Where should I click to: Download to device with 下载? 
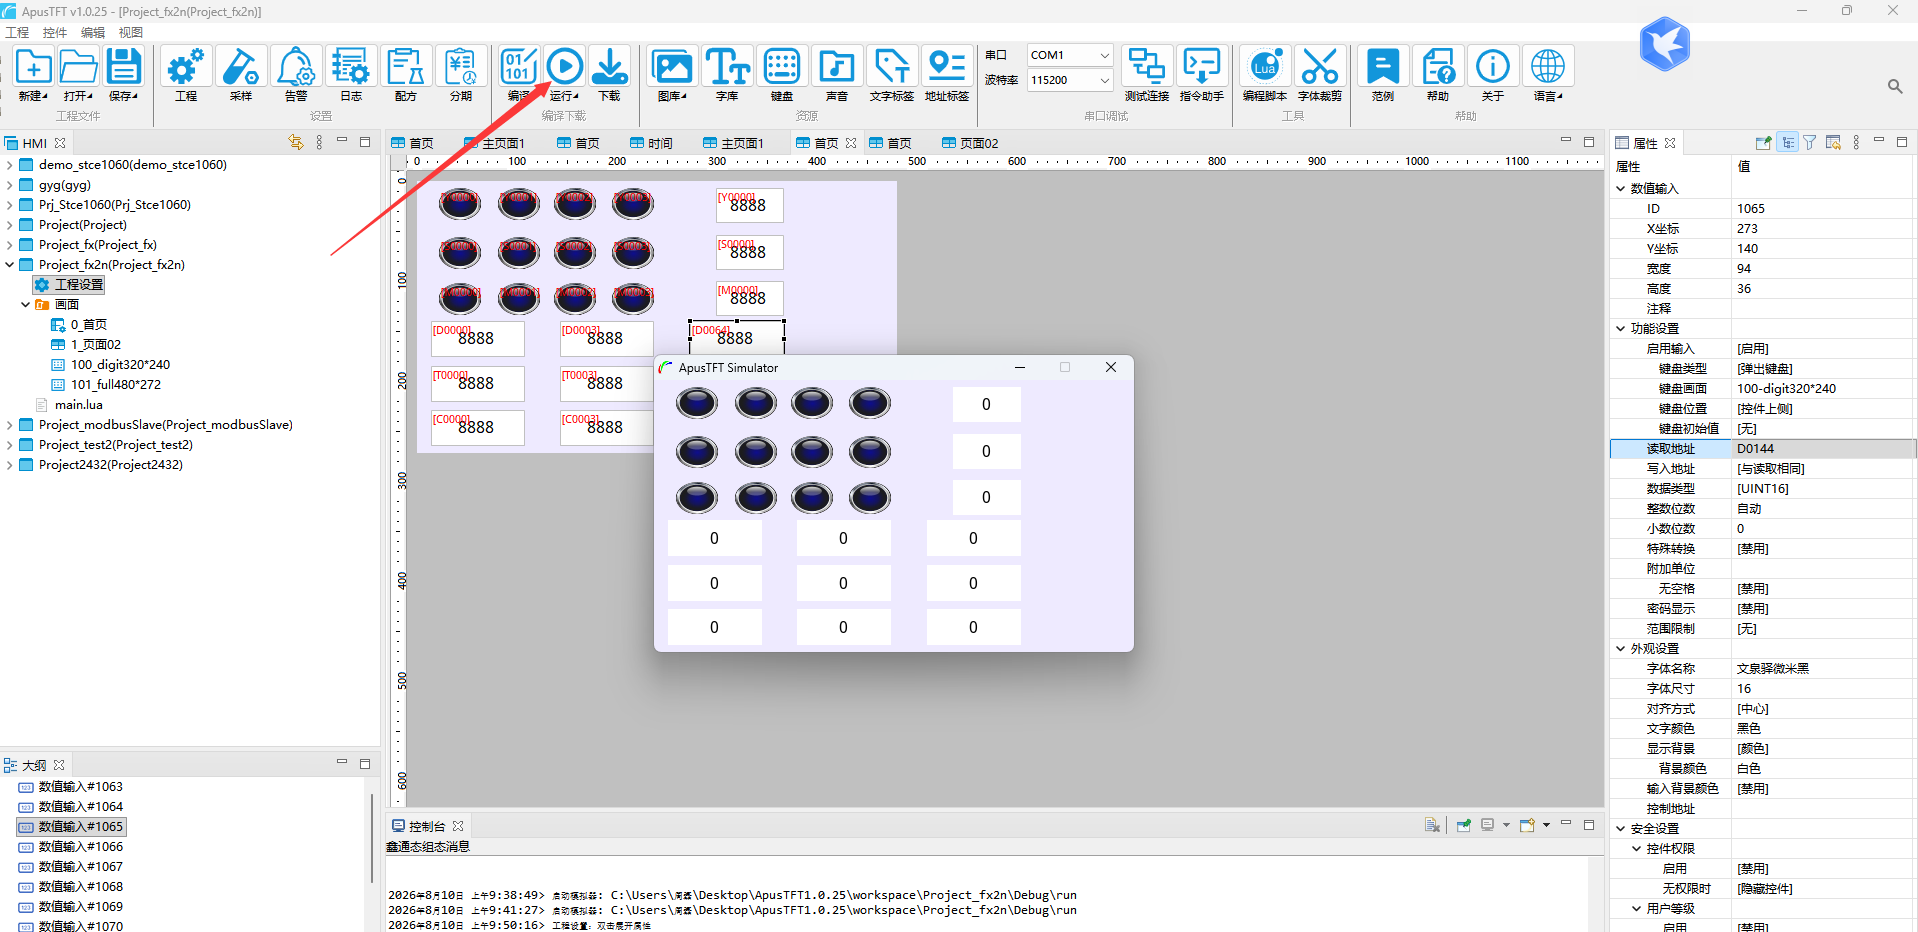coord(610,75)
